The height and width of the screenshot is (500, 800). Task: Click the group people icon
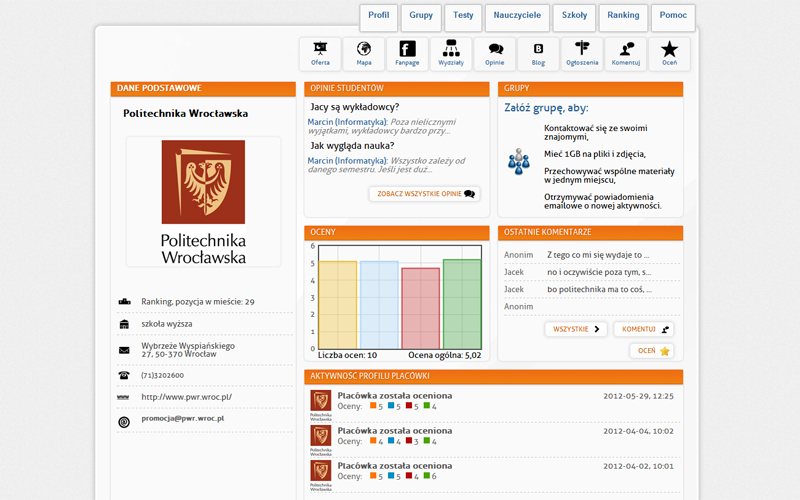point(518,162)
